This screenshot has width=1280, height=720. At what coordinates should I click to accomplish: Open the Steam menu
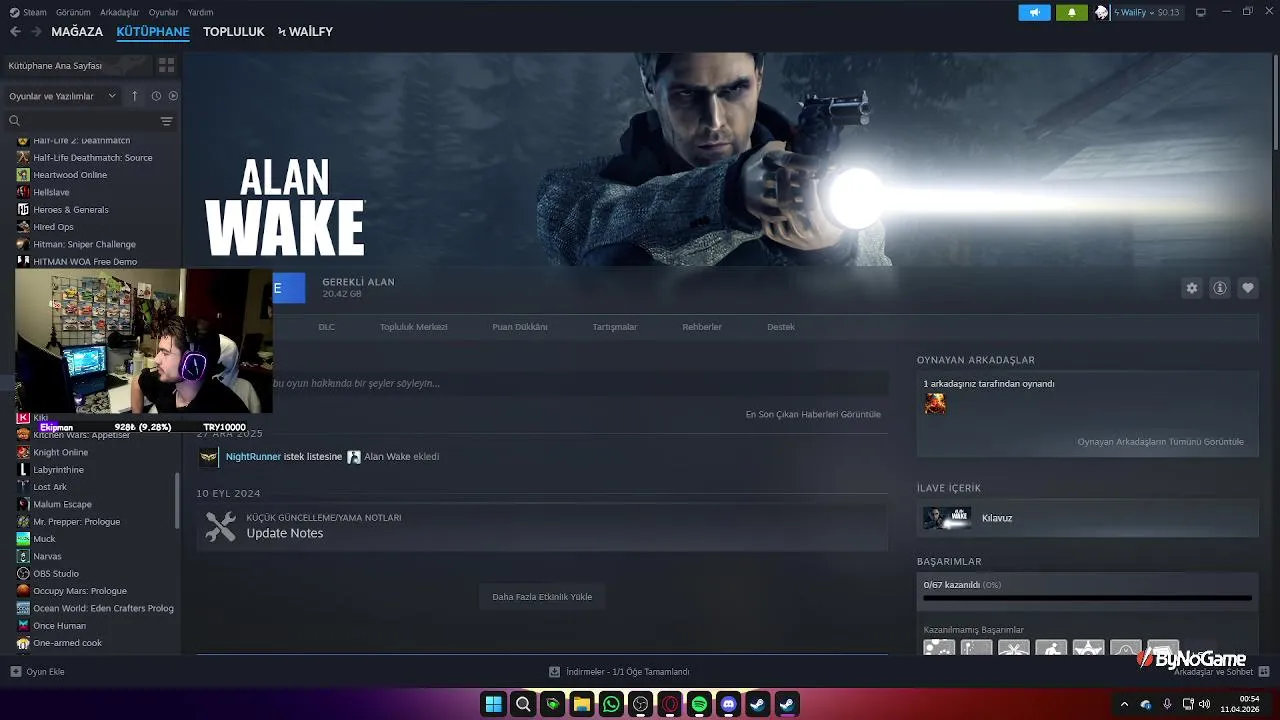(30, 12)
